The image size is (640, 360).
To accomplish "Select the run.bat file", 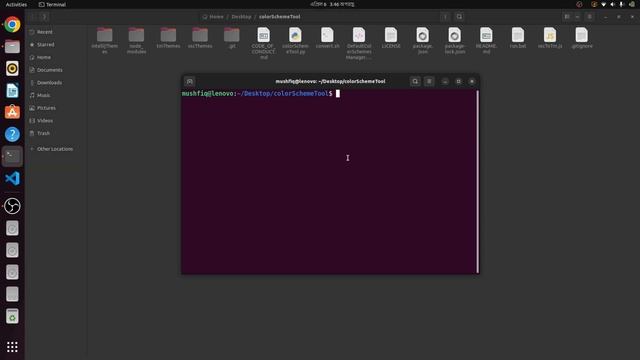I will point(518,38).
